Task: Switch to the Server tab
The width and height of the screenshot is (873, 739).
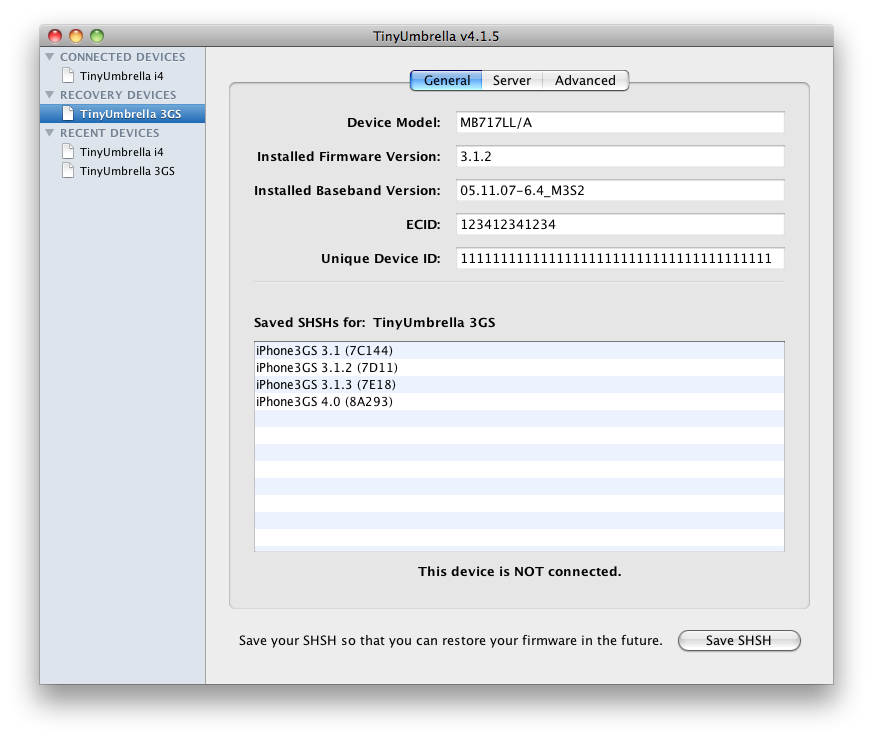Action: 512,80
